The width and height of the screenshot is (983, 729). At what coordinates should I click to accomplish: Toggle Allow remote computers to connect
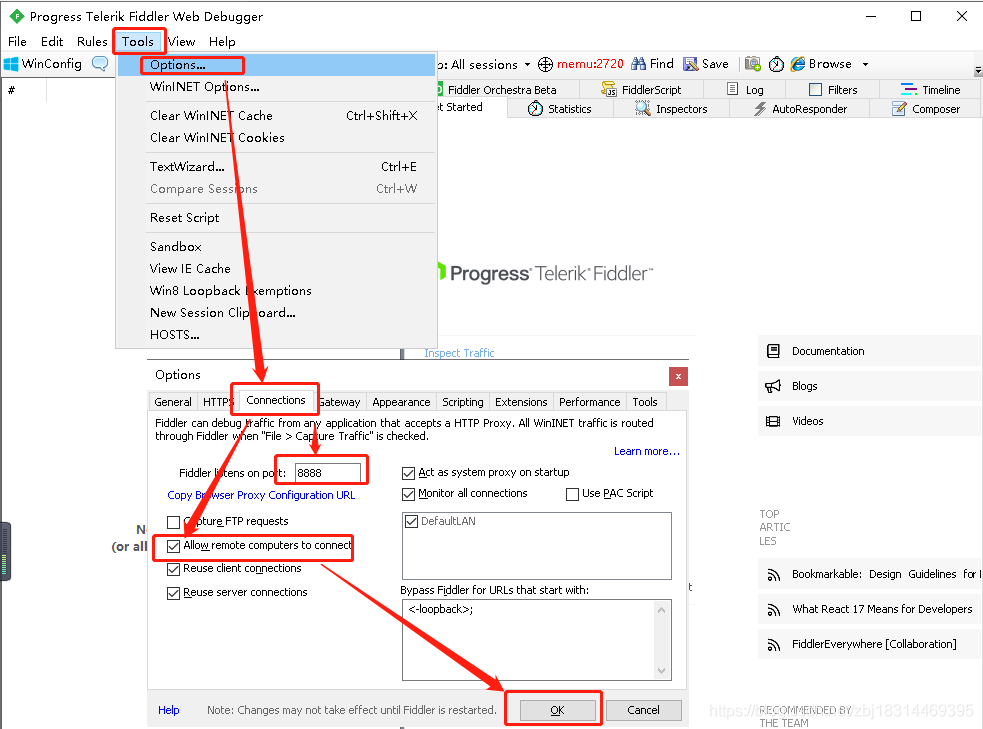click(174, 546)
